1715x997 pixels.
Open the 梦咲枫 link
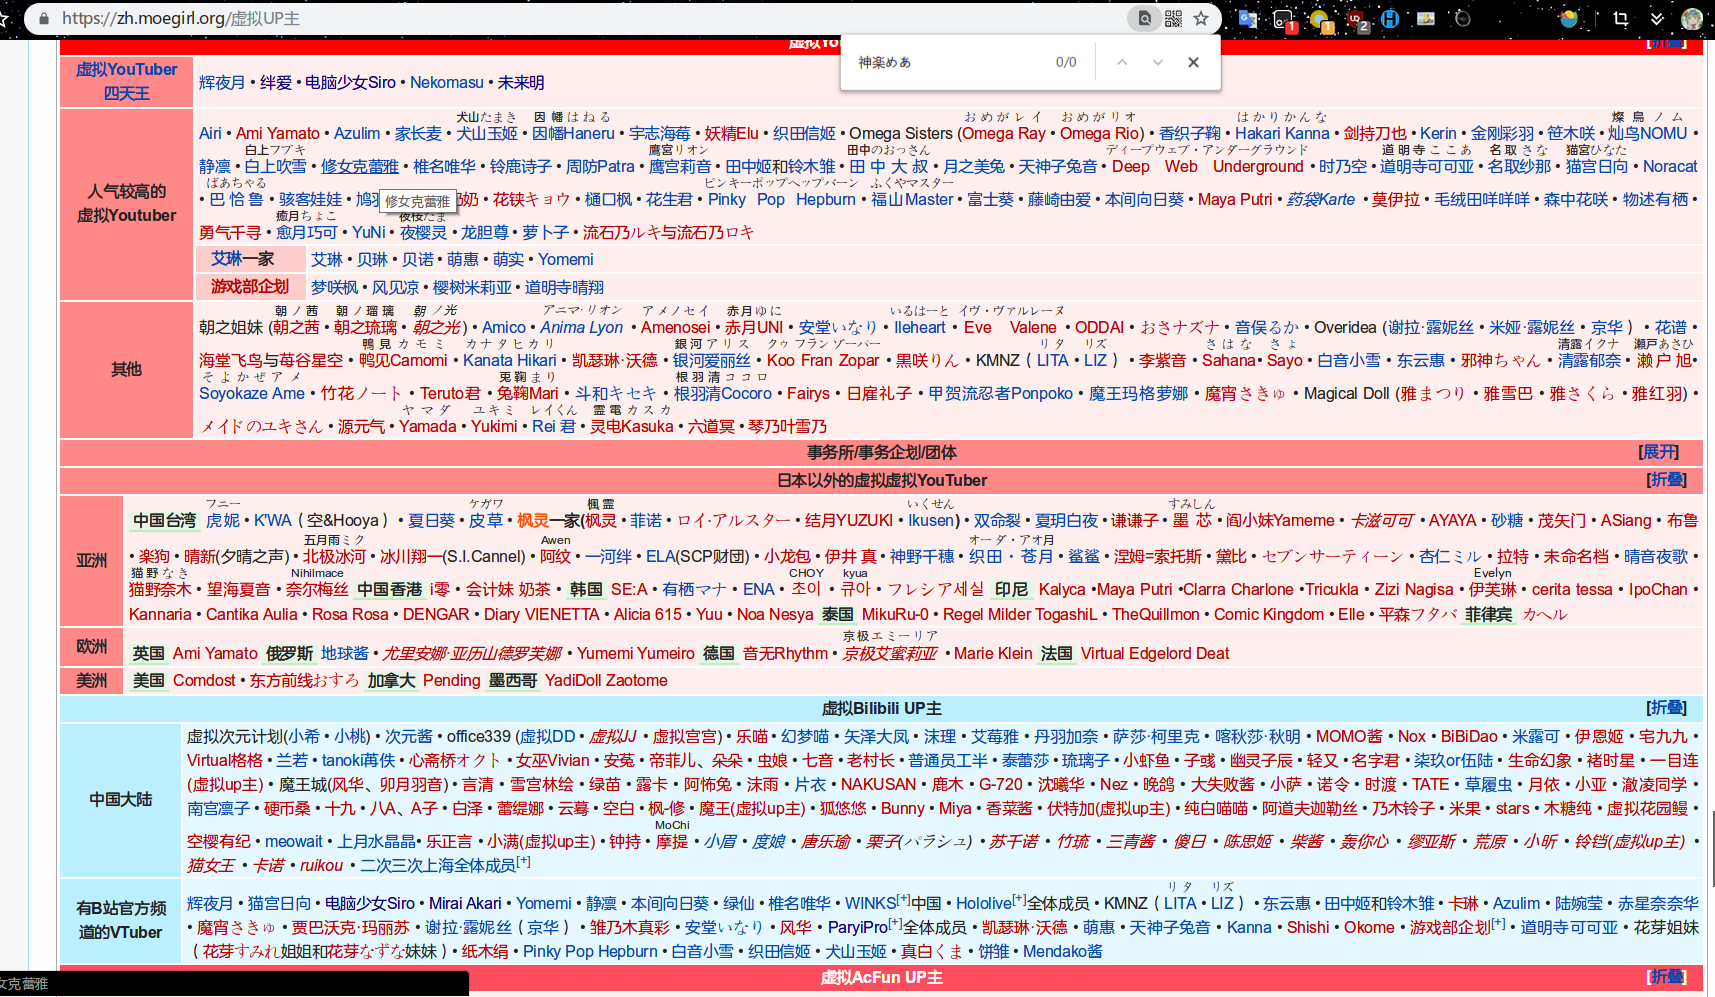pos(334,287)
